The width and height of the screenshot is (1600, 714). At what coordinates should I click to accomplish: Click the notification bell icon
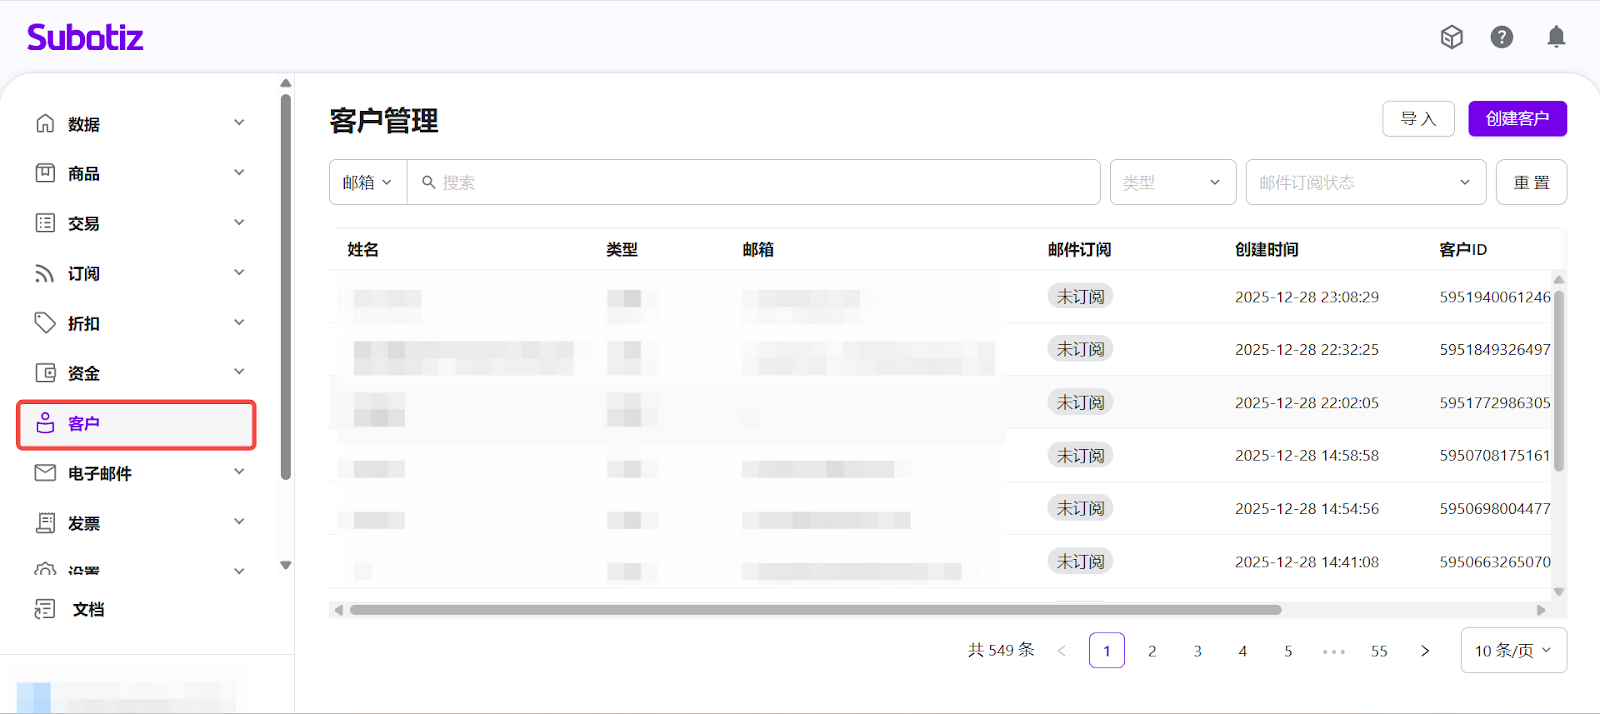point(1556,37)
